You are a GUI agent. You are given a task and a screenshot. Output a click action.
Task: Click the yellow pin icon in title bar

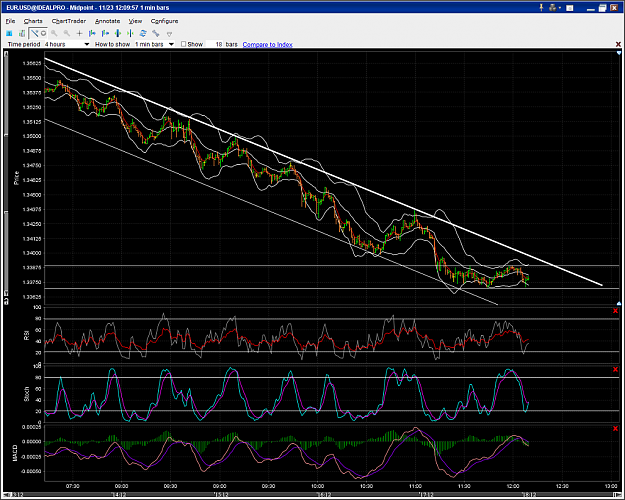click(x=541, y=7)
